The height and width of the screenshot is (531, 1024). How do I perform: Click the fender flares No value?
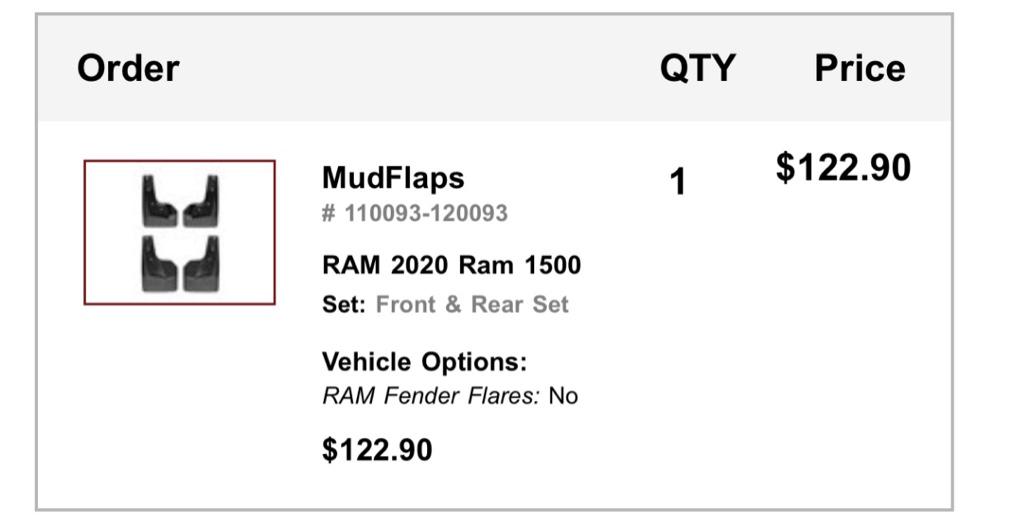coord(563,396)
